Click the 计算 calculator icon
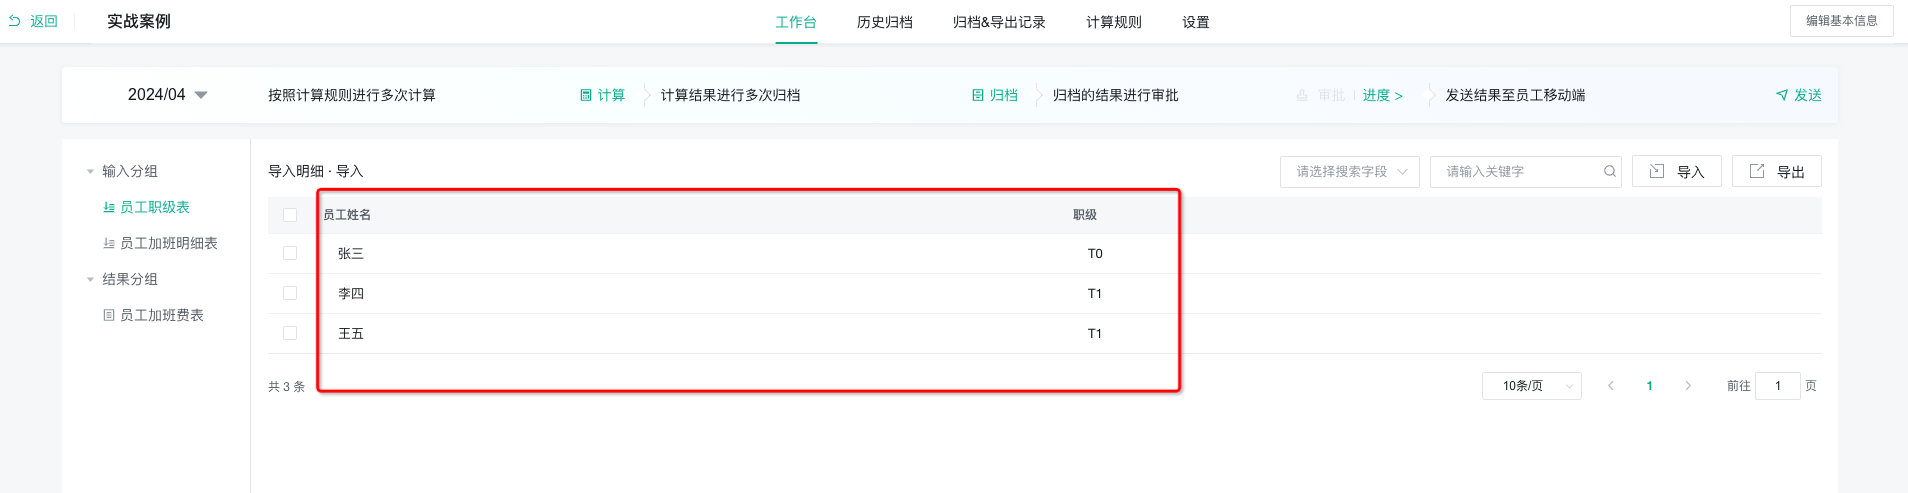The height and width of the screenshot is (493, 1908). tap(586, 95)
